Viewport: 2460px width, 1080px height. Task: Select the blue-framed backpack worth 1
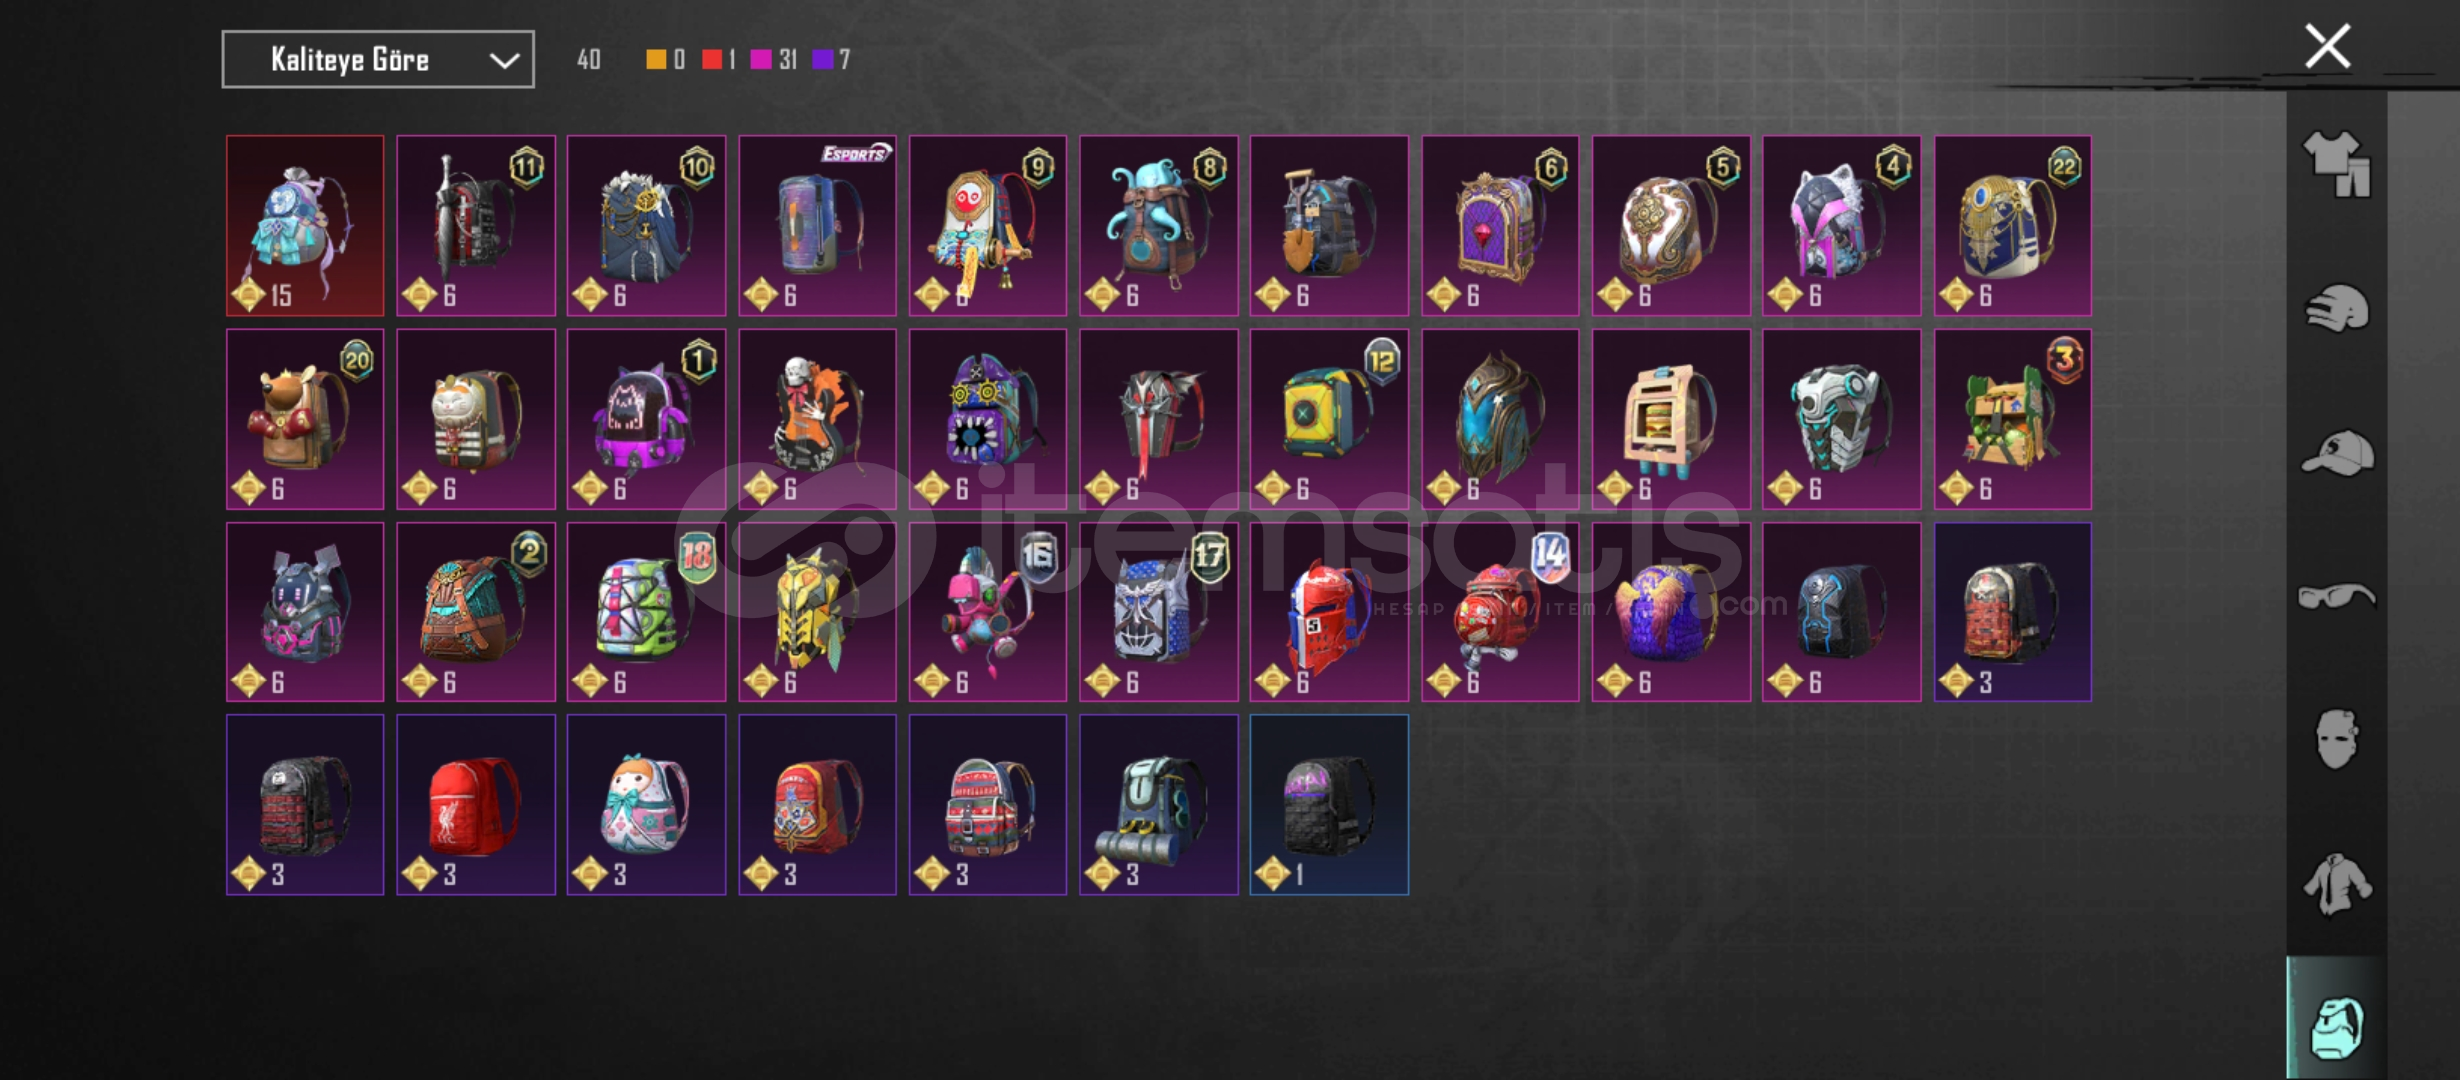1329,805
